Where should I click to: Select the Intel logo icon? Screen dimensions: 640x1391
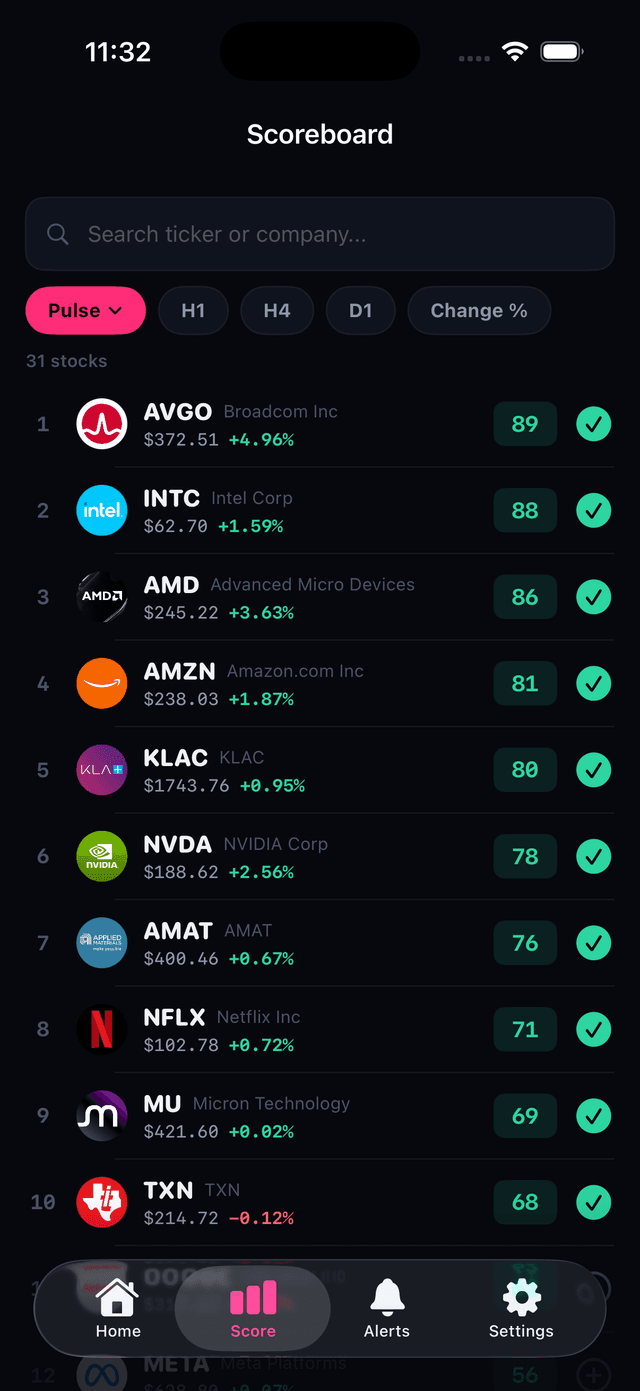pos(101,510)
